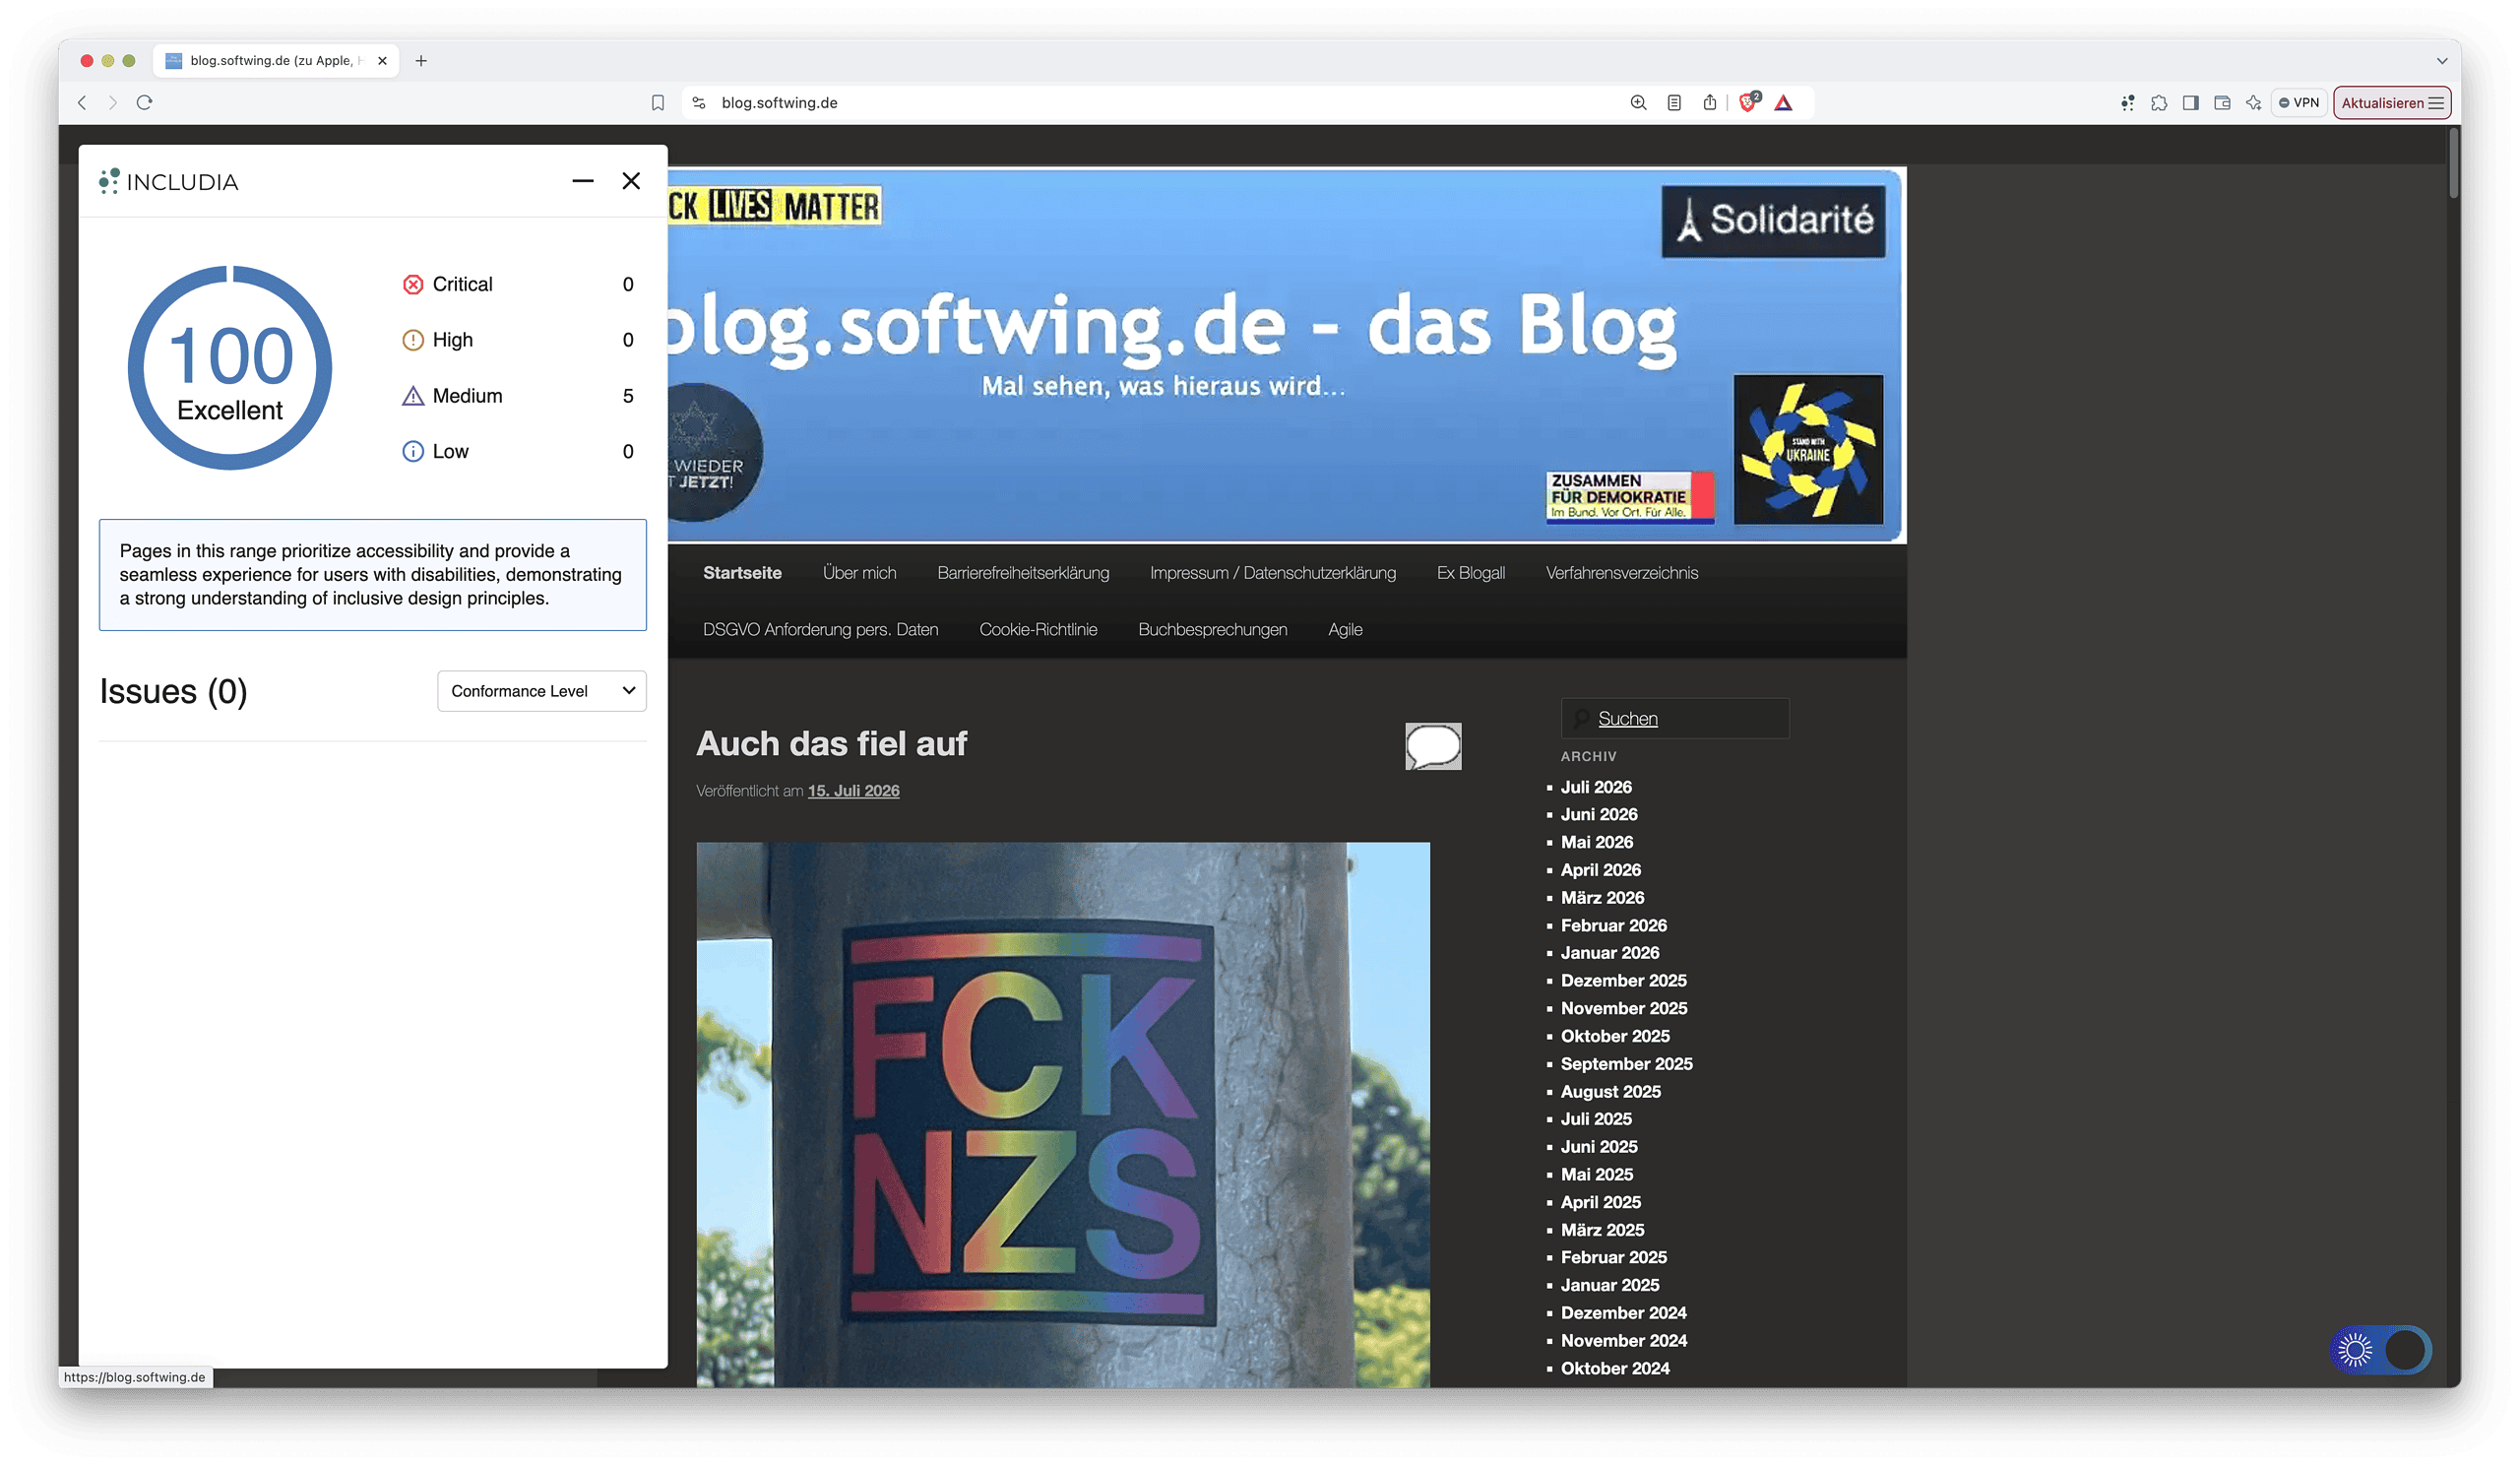This screenshot has height=1464, width=2520.
Task: Click the macOS green maximize window button
Action: [129, 61]
